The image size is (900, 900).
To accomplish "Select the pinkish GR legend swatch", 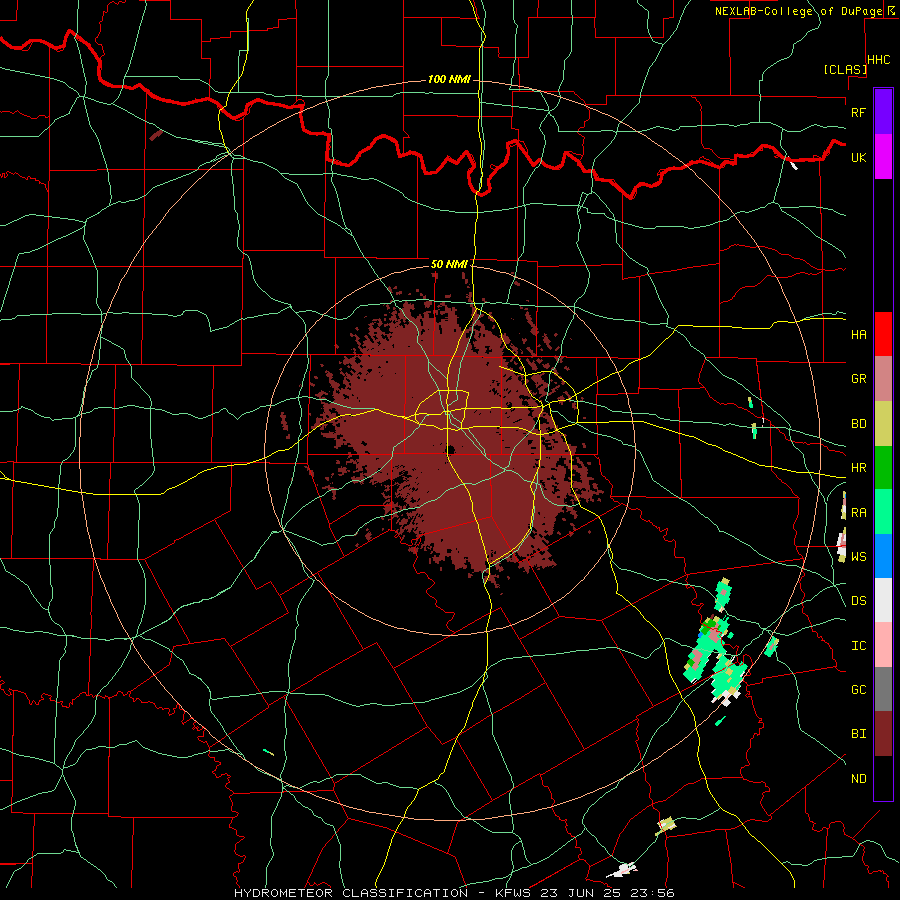I will (x=883, y=379).
